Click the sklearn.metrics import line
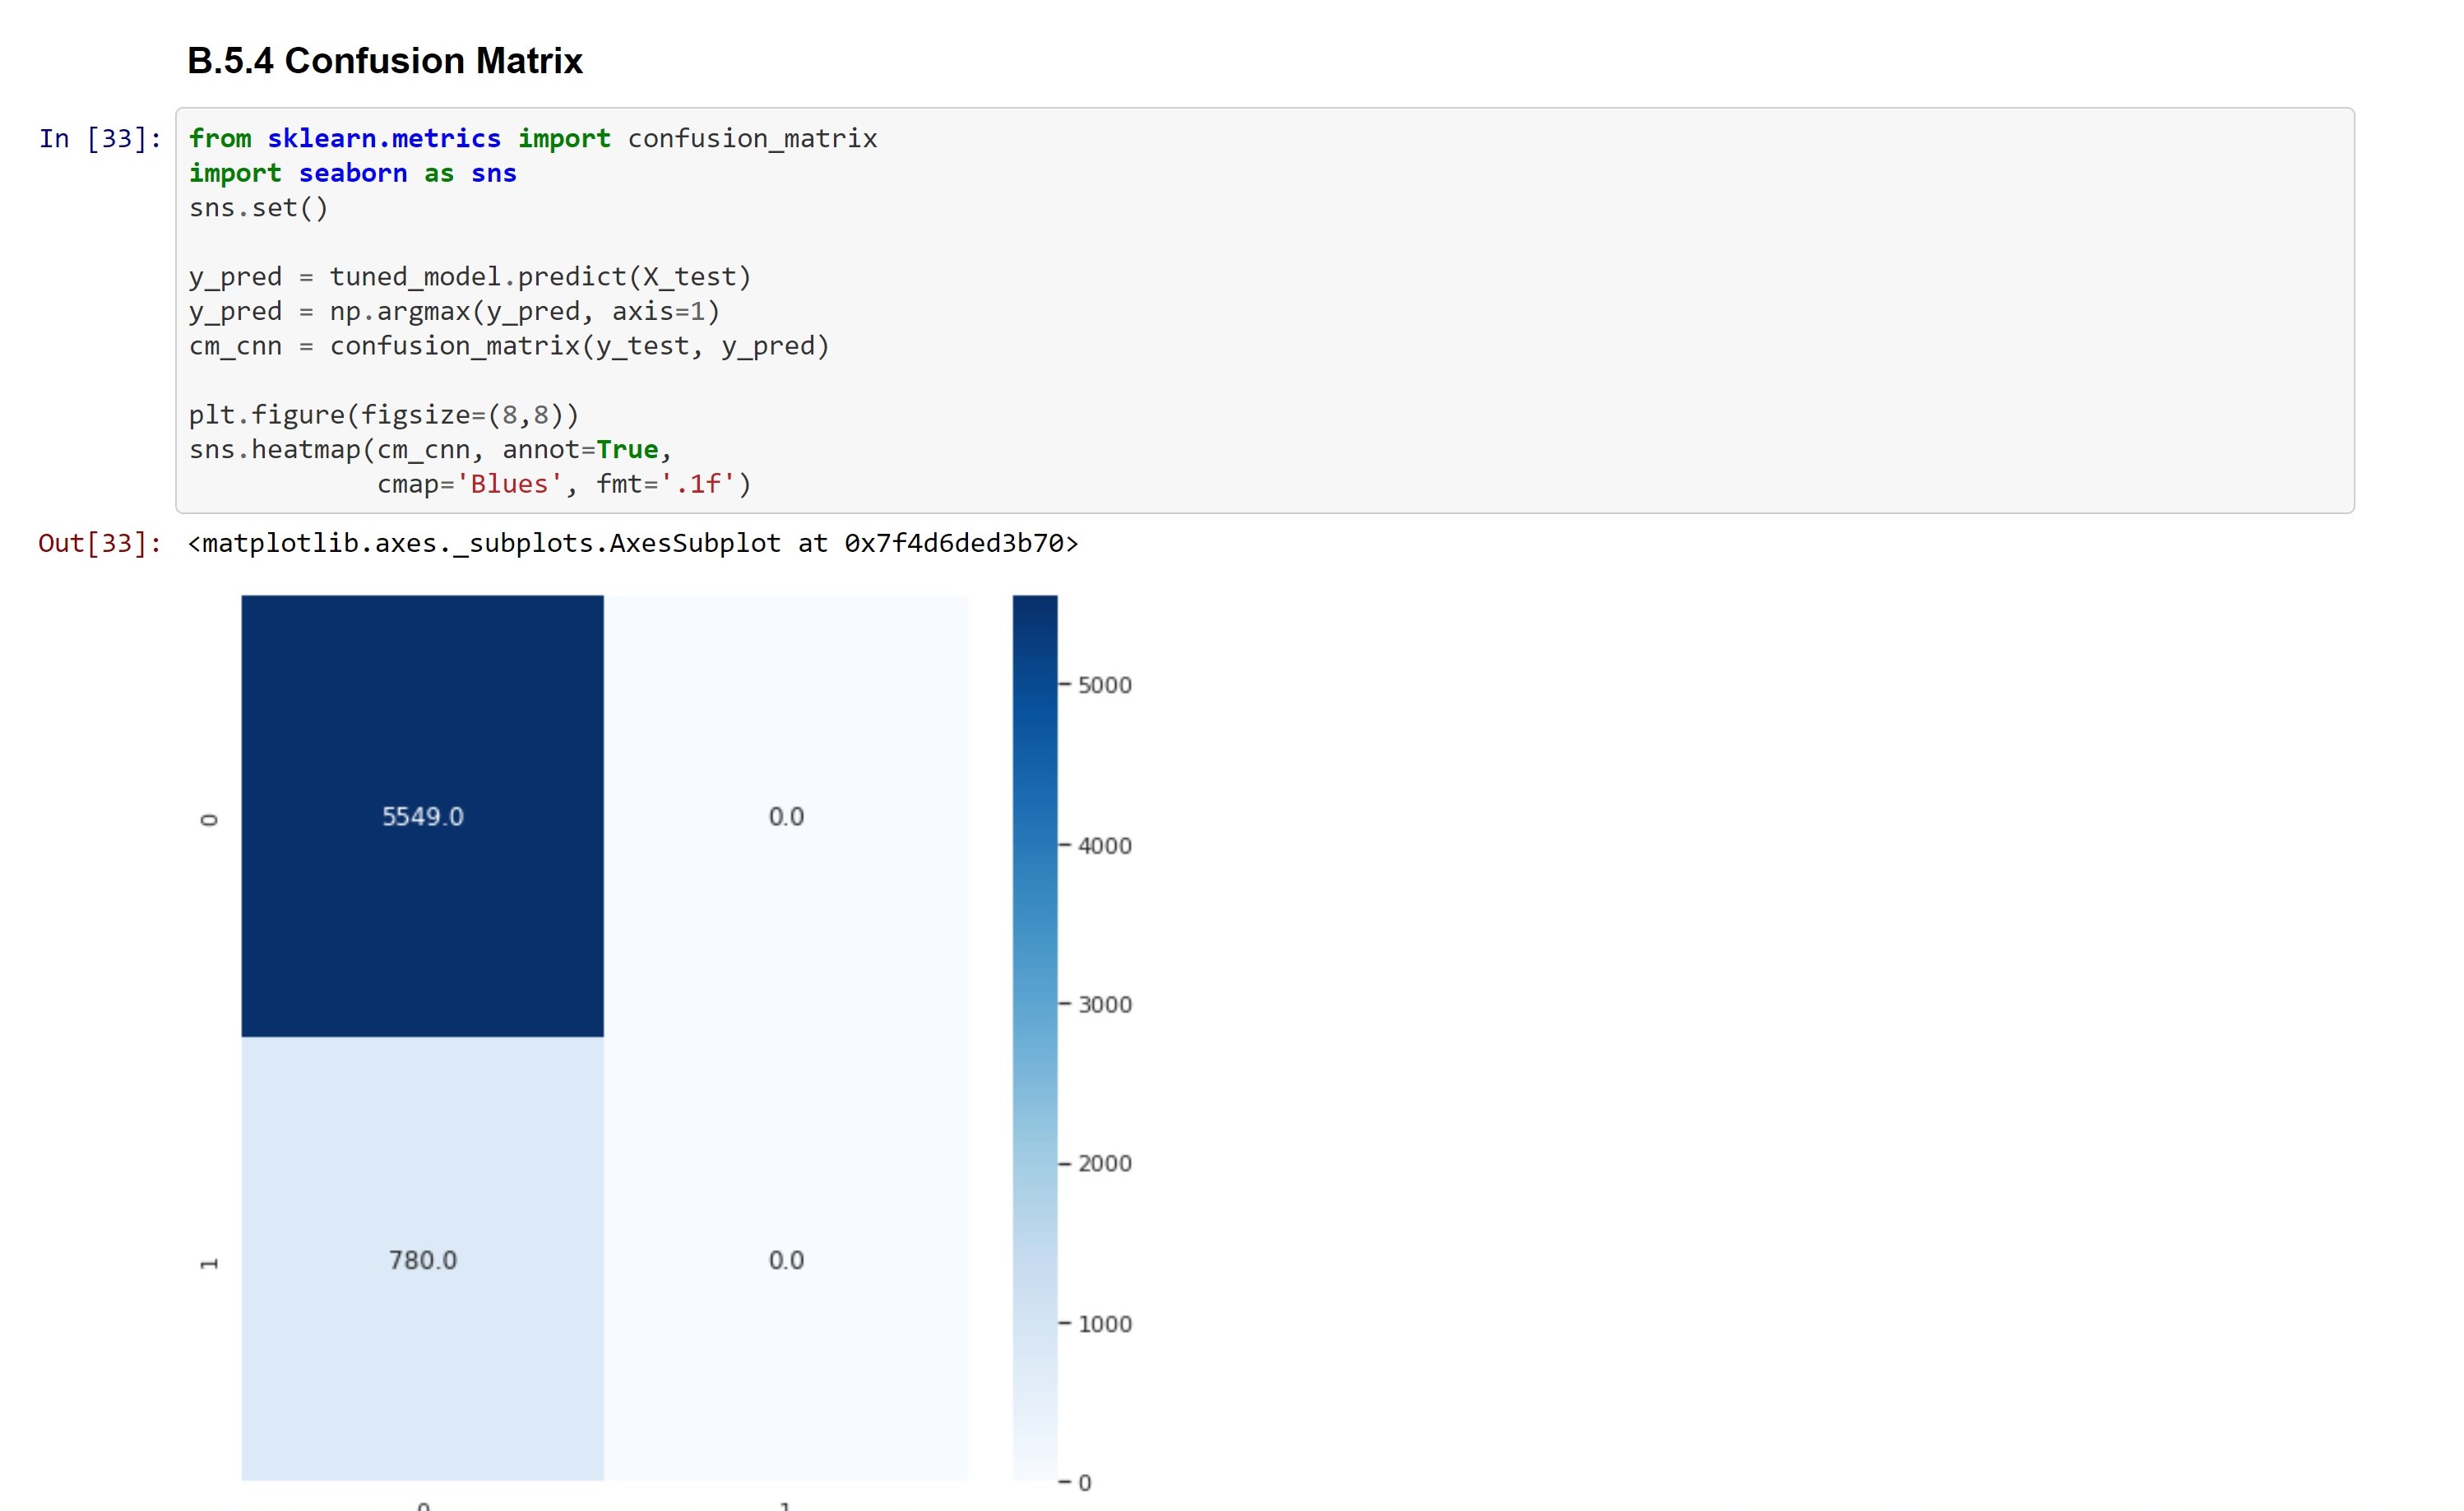 point(532,139)
